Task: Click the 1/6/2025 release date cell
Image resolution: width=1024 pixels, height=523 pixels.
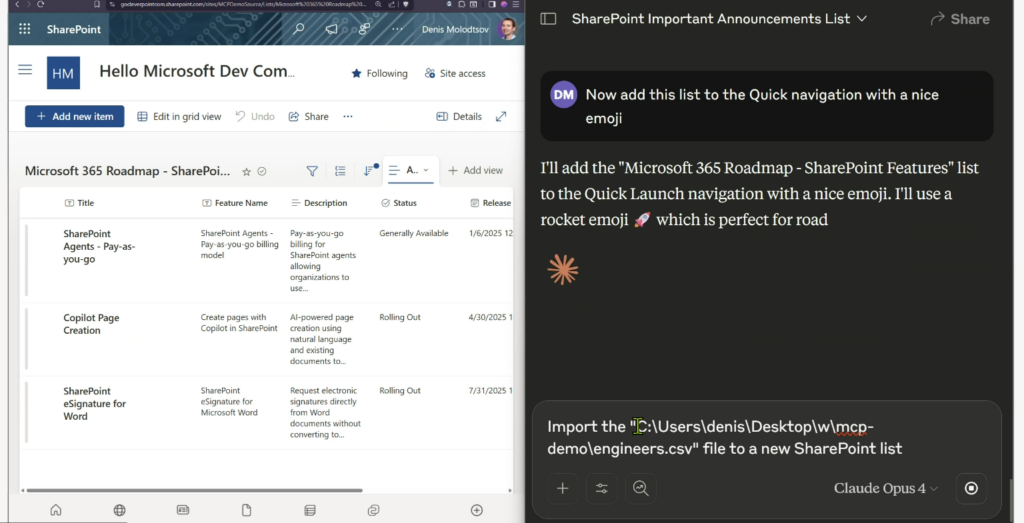Action: pyautogui.click(x=490, y=233)
